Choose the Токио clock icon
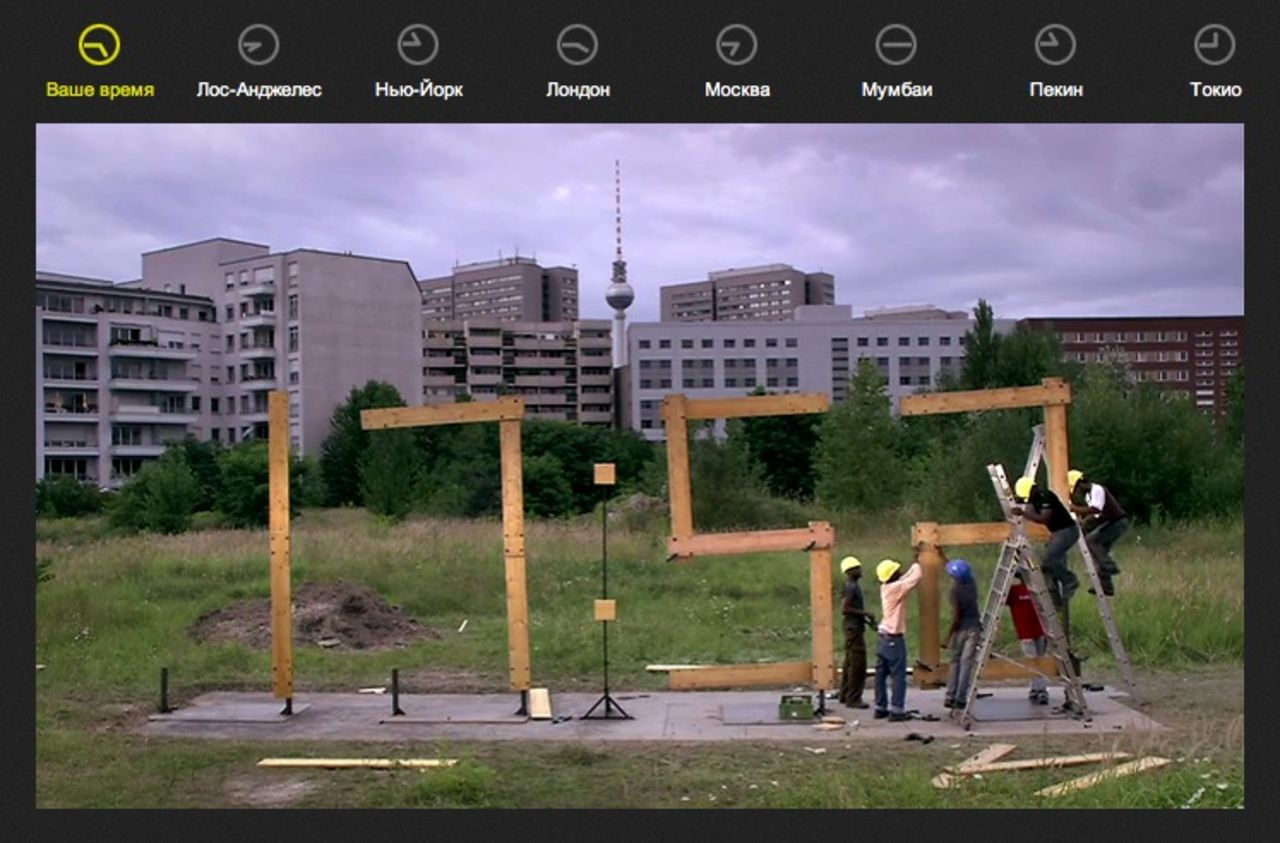This screenshot has height=843, width=1280. [x=1214, y=45]
